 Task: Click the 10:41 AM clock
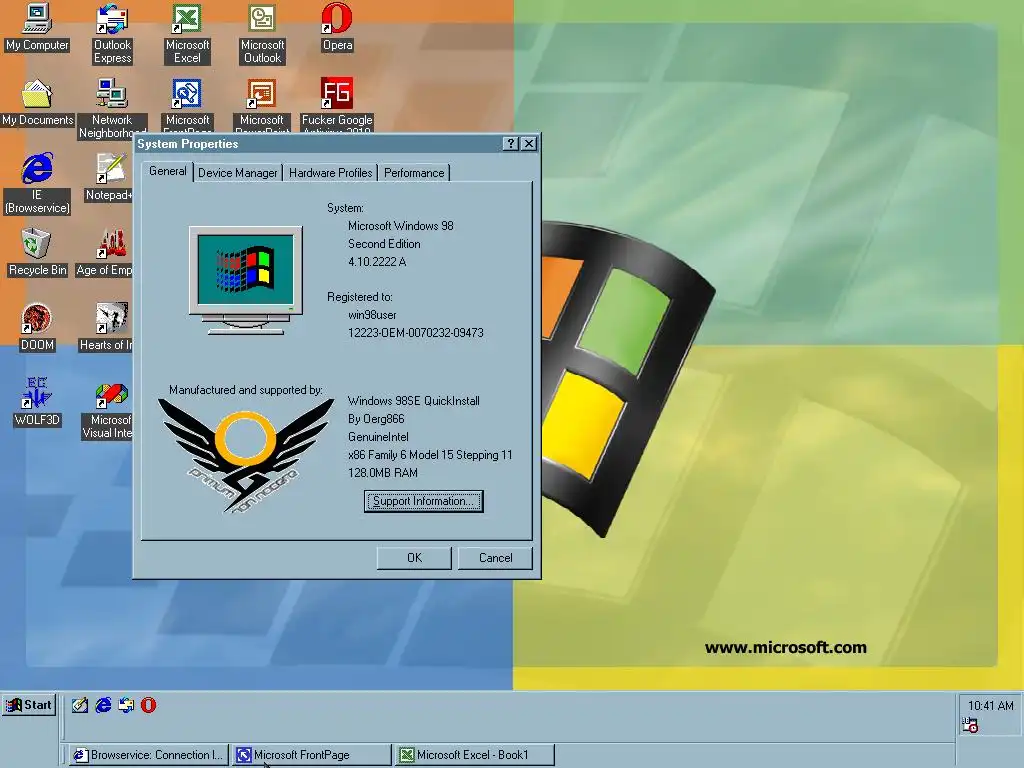(x=990, y=706)
